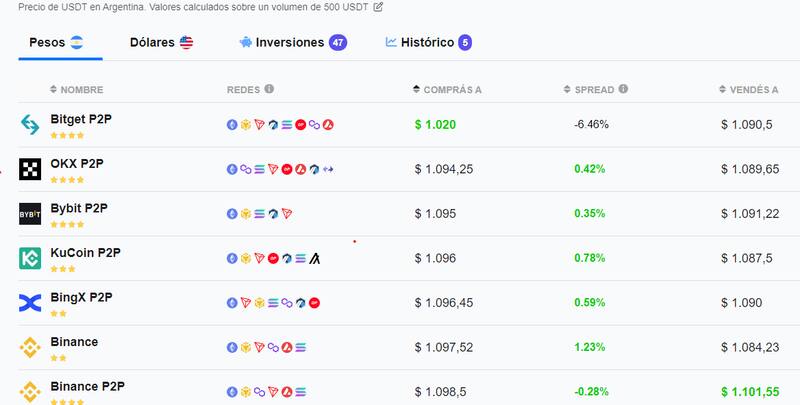Viewport: 800px width, 405px height.
Task: Click Bitget P2P buy price $ 1.020
Action: [x=435, y=125]
